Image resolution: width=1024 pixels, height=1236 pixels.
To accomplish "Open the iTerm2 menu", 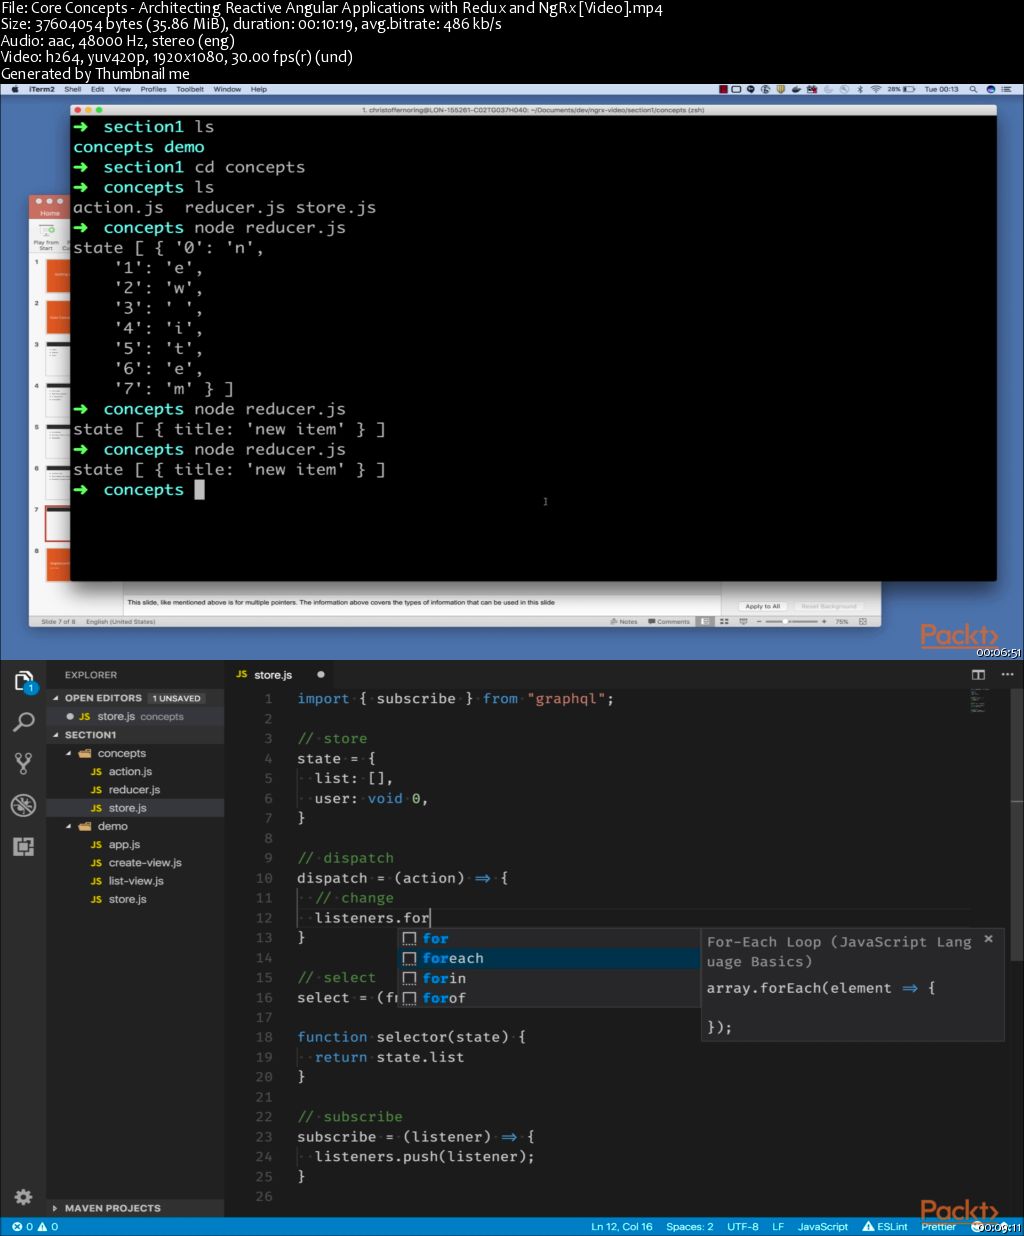I will click(42, 89).
